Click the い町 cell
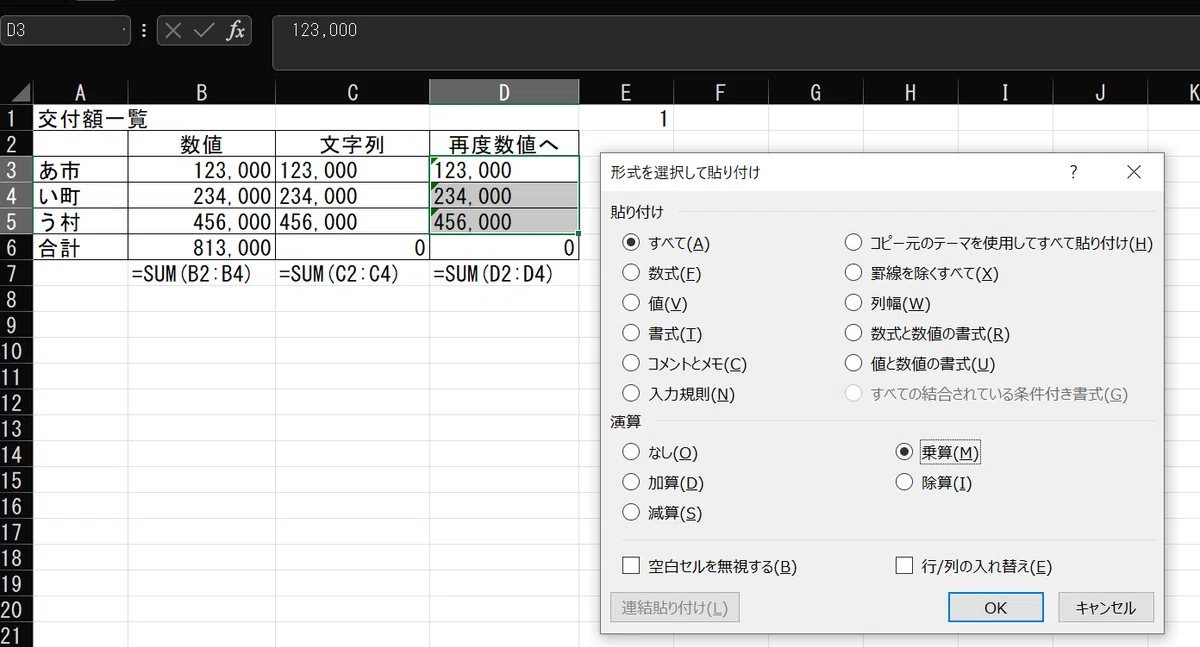Image resolution: width=1200 pixels, height=647 pixels. coord(80,196)
